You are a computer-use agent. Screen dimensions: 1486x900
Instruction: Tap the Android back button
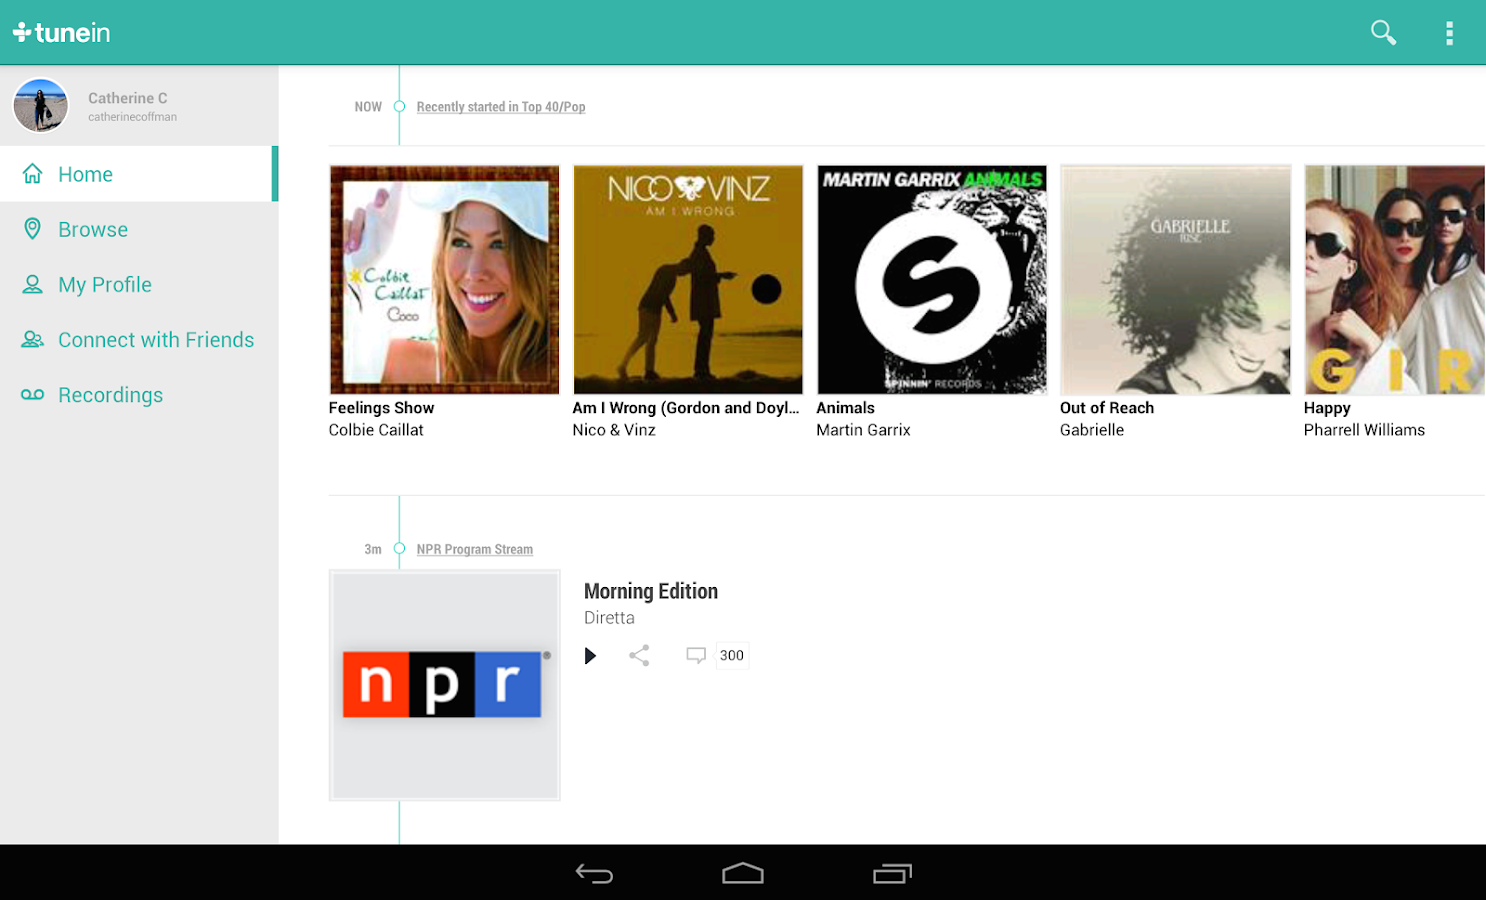(594, 874)
